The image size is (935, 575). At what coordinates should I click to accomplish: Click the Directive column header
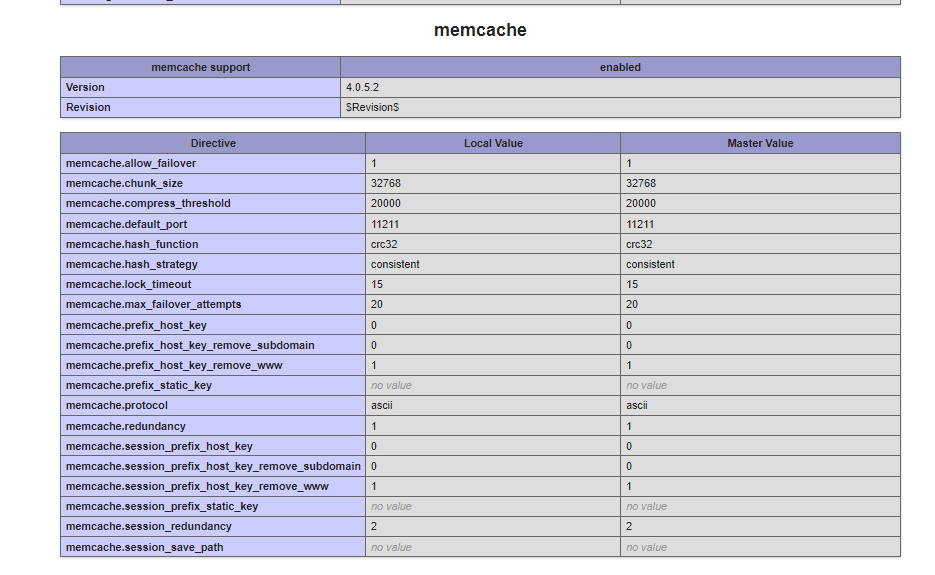tap(213, 143)
